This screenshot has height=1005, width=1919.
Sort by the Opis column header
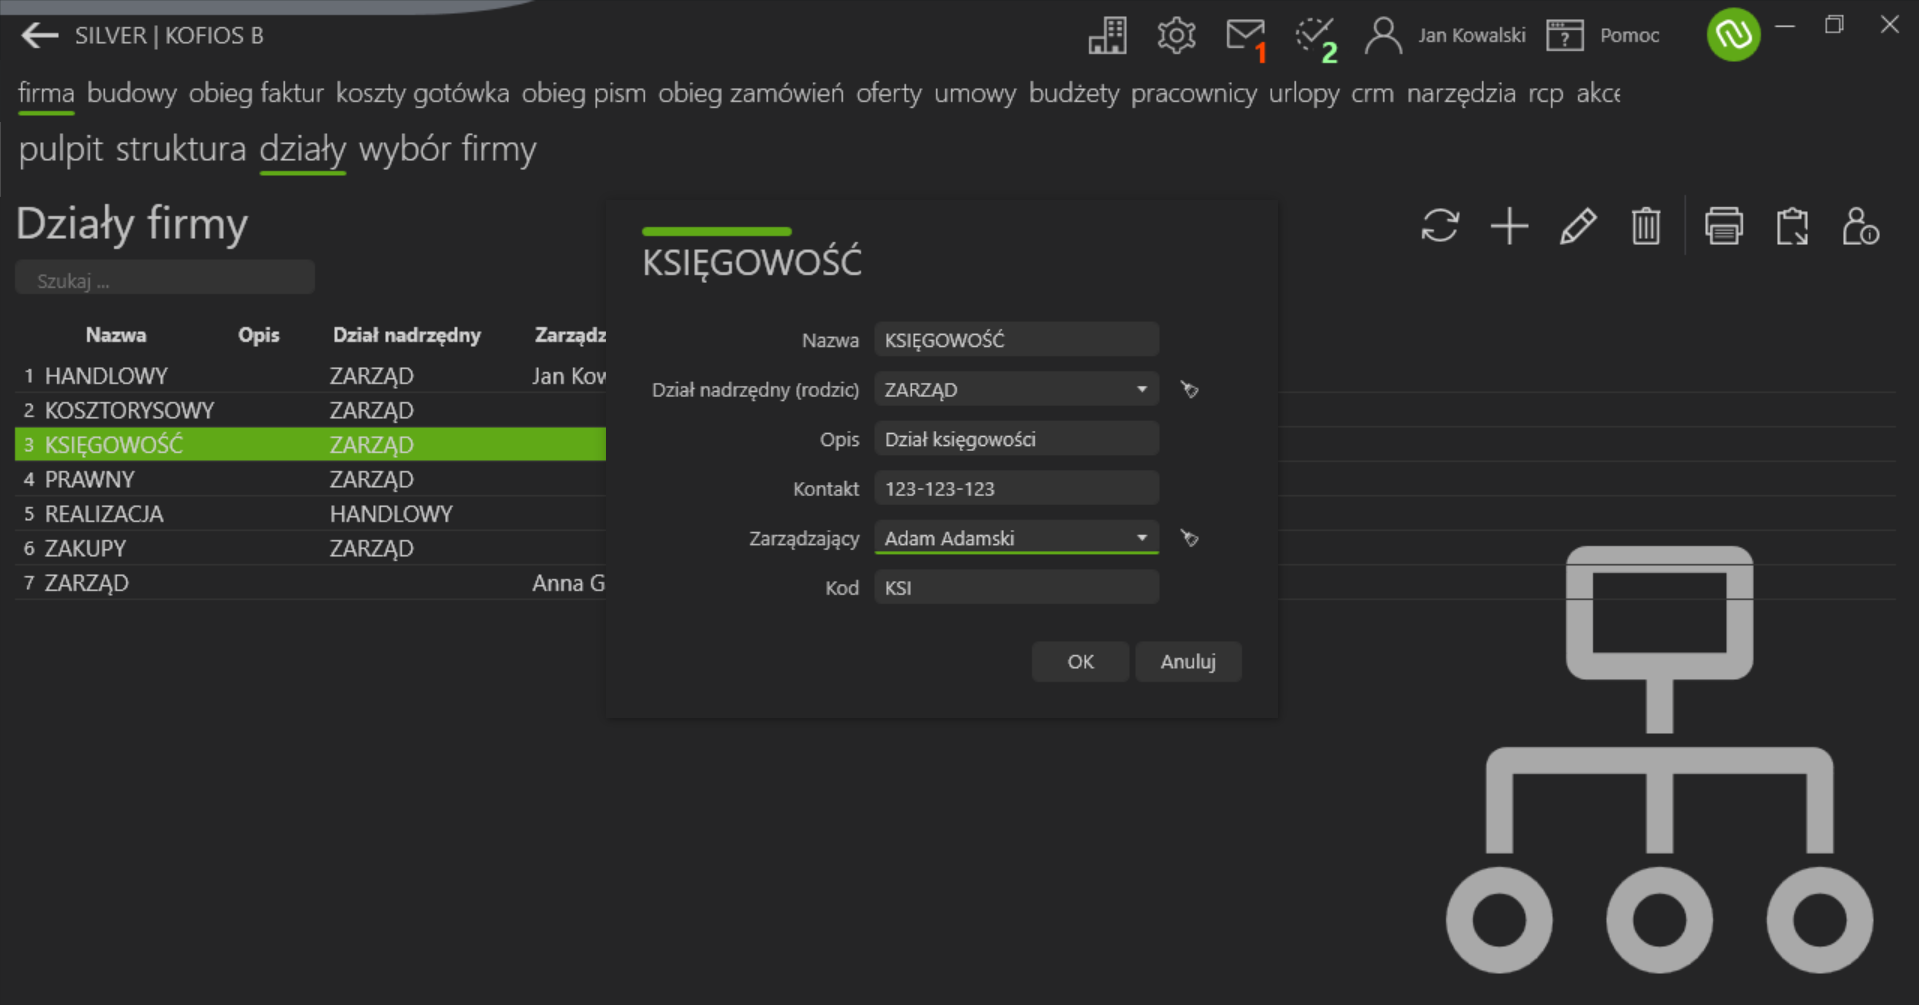tap(258, 335)
